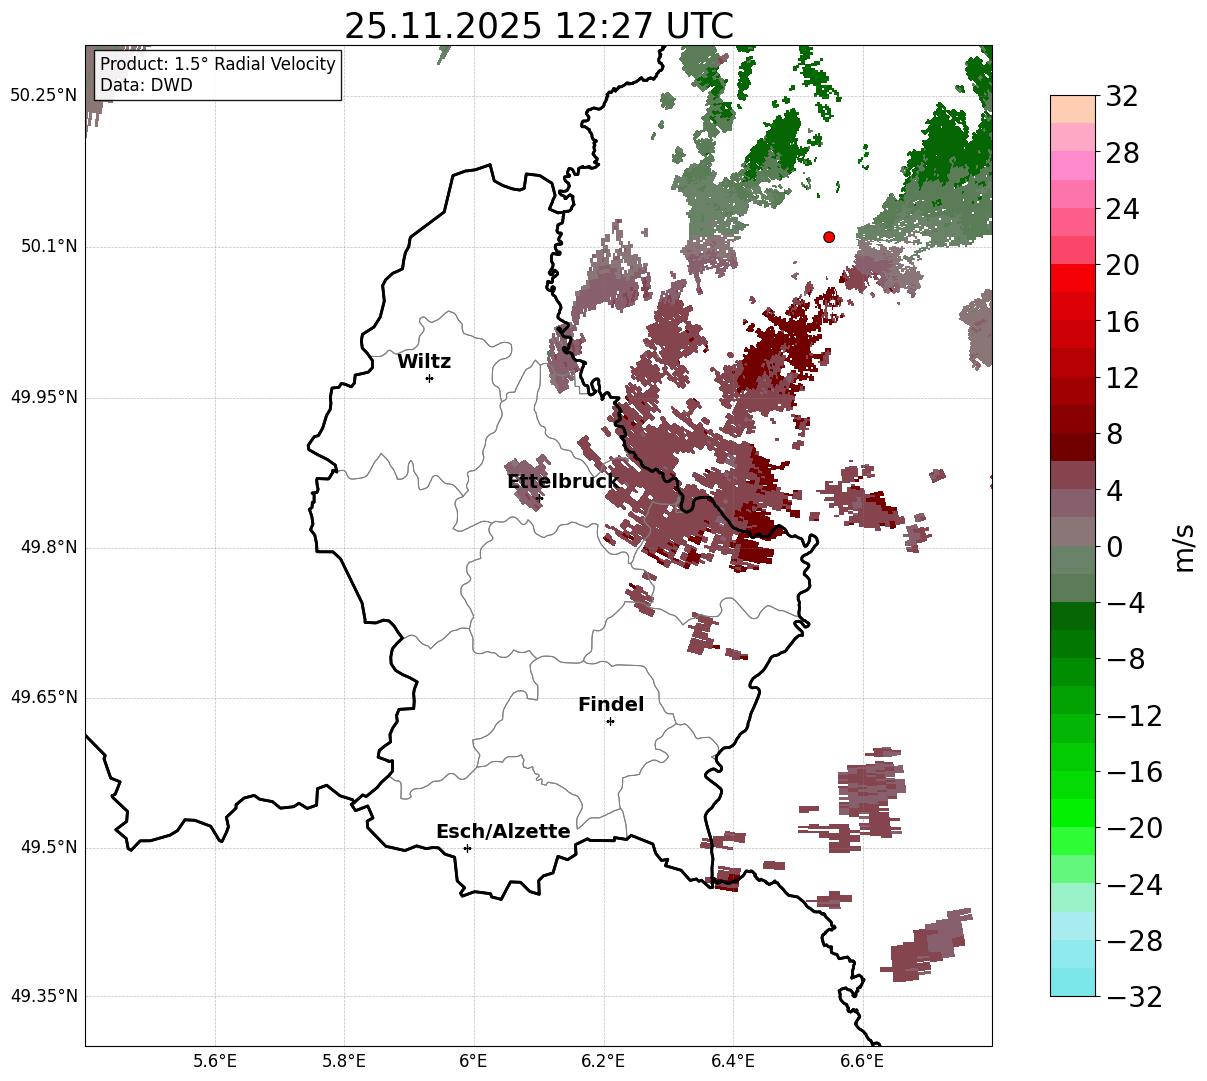
Task: Click the dark maroon swatch just below 8
Action: 1073,447
